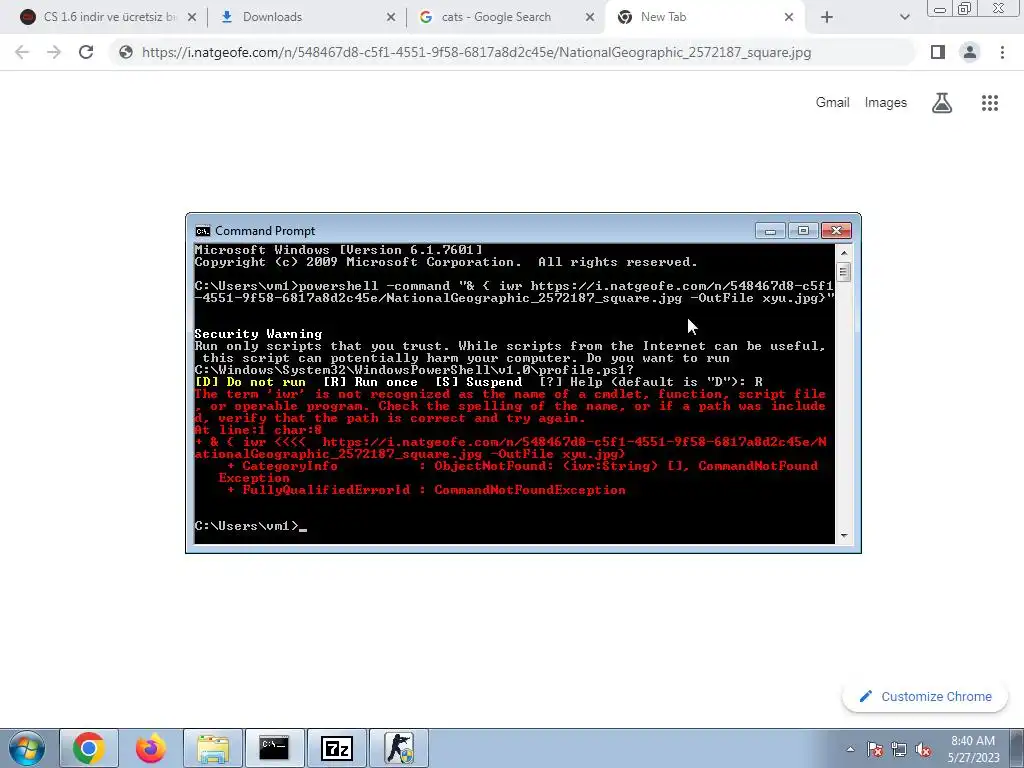The height and width of the screenshot is (768, 1024).
Task: Show hidden tray icons arrow
Action: (850, 750)
